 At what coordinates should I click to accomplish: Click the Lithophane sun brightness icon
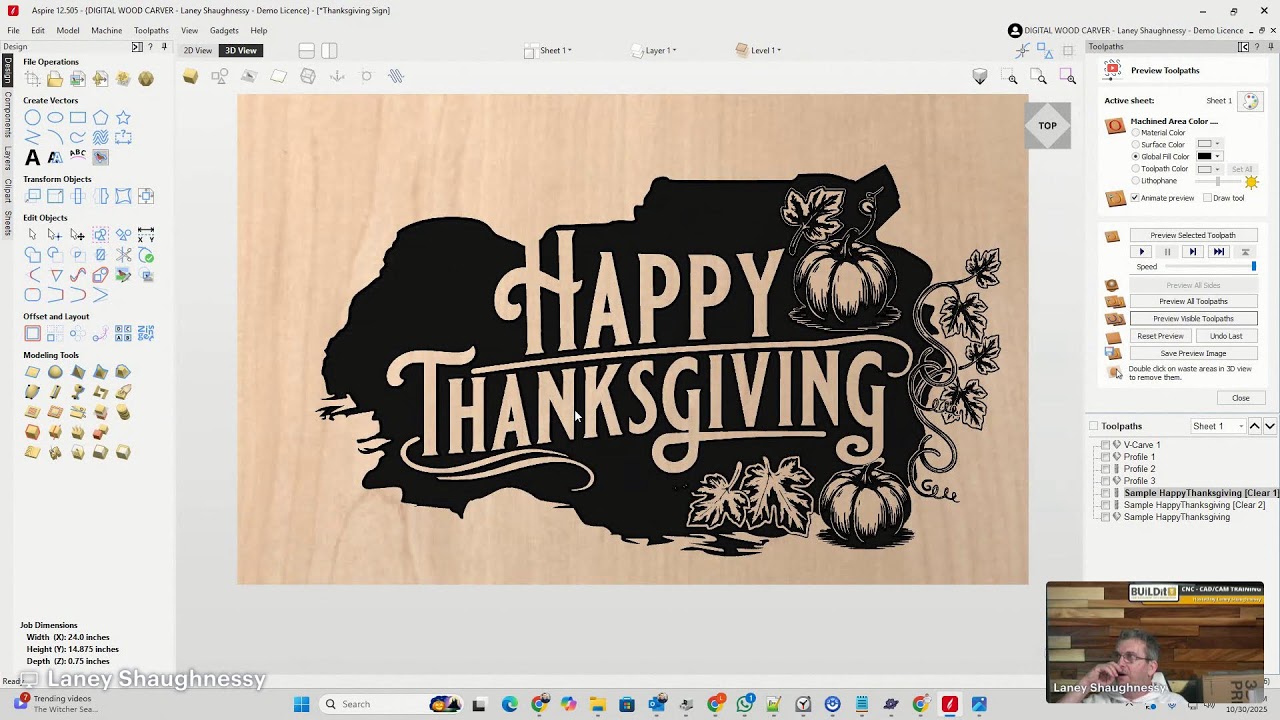(1251, 182)
